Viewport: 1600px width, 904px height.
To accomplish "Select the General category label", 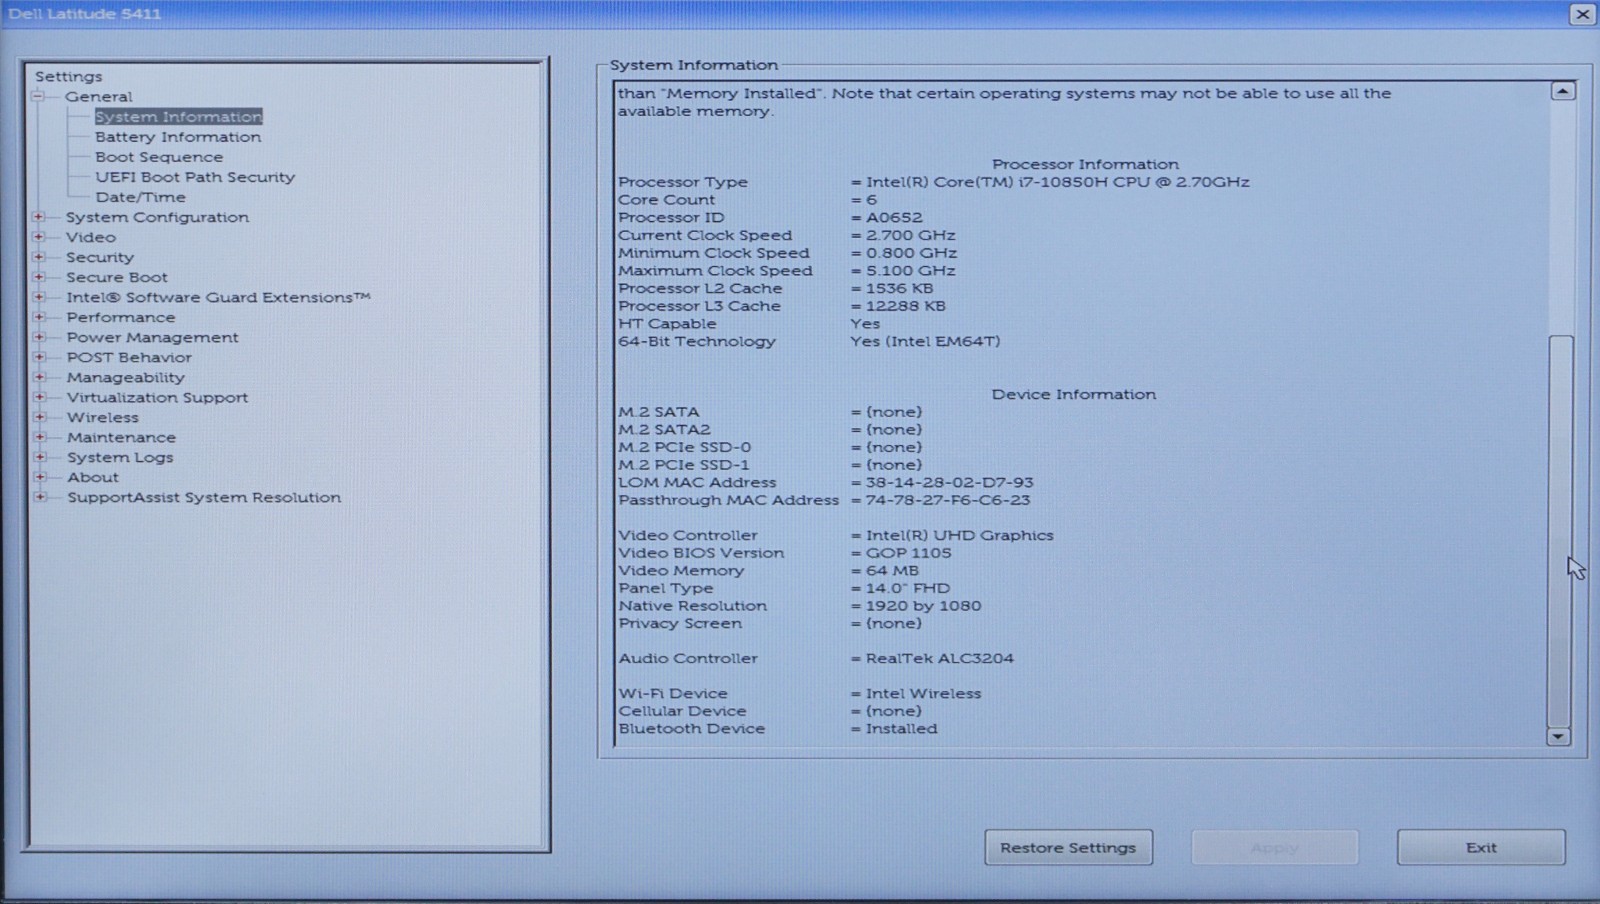I will [x=98, y=97].
